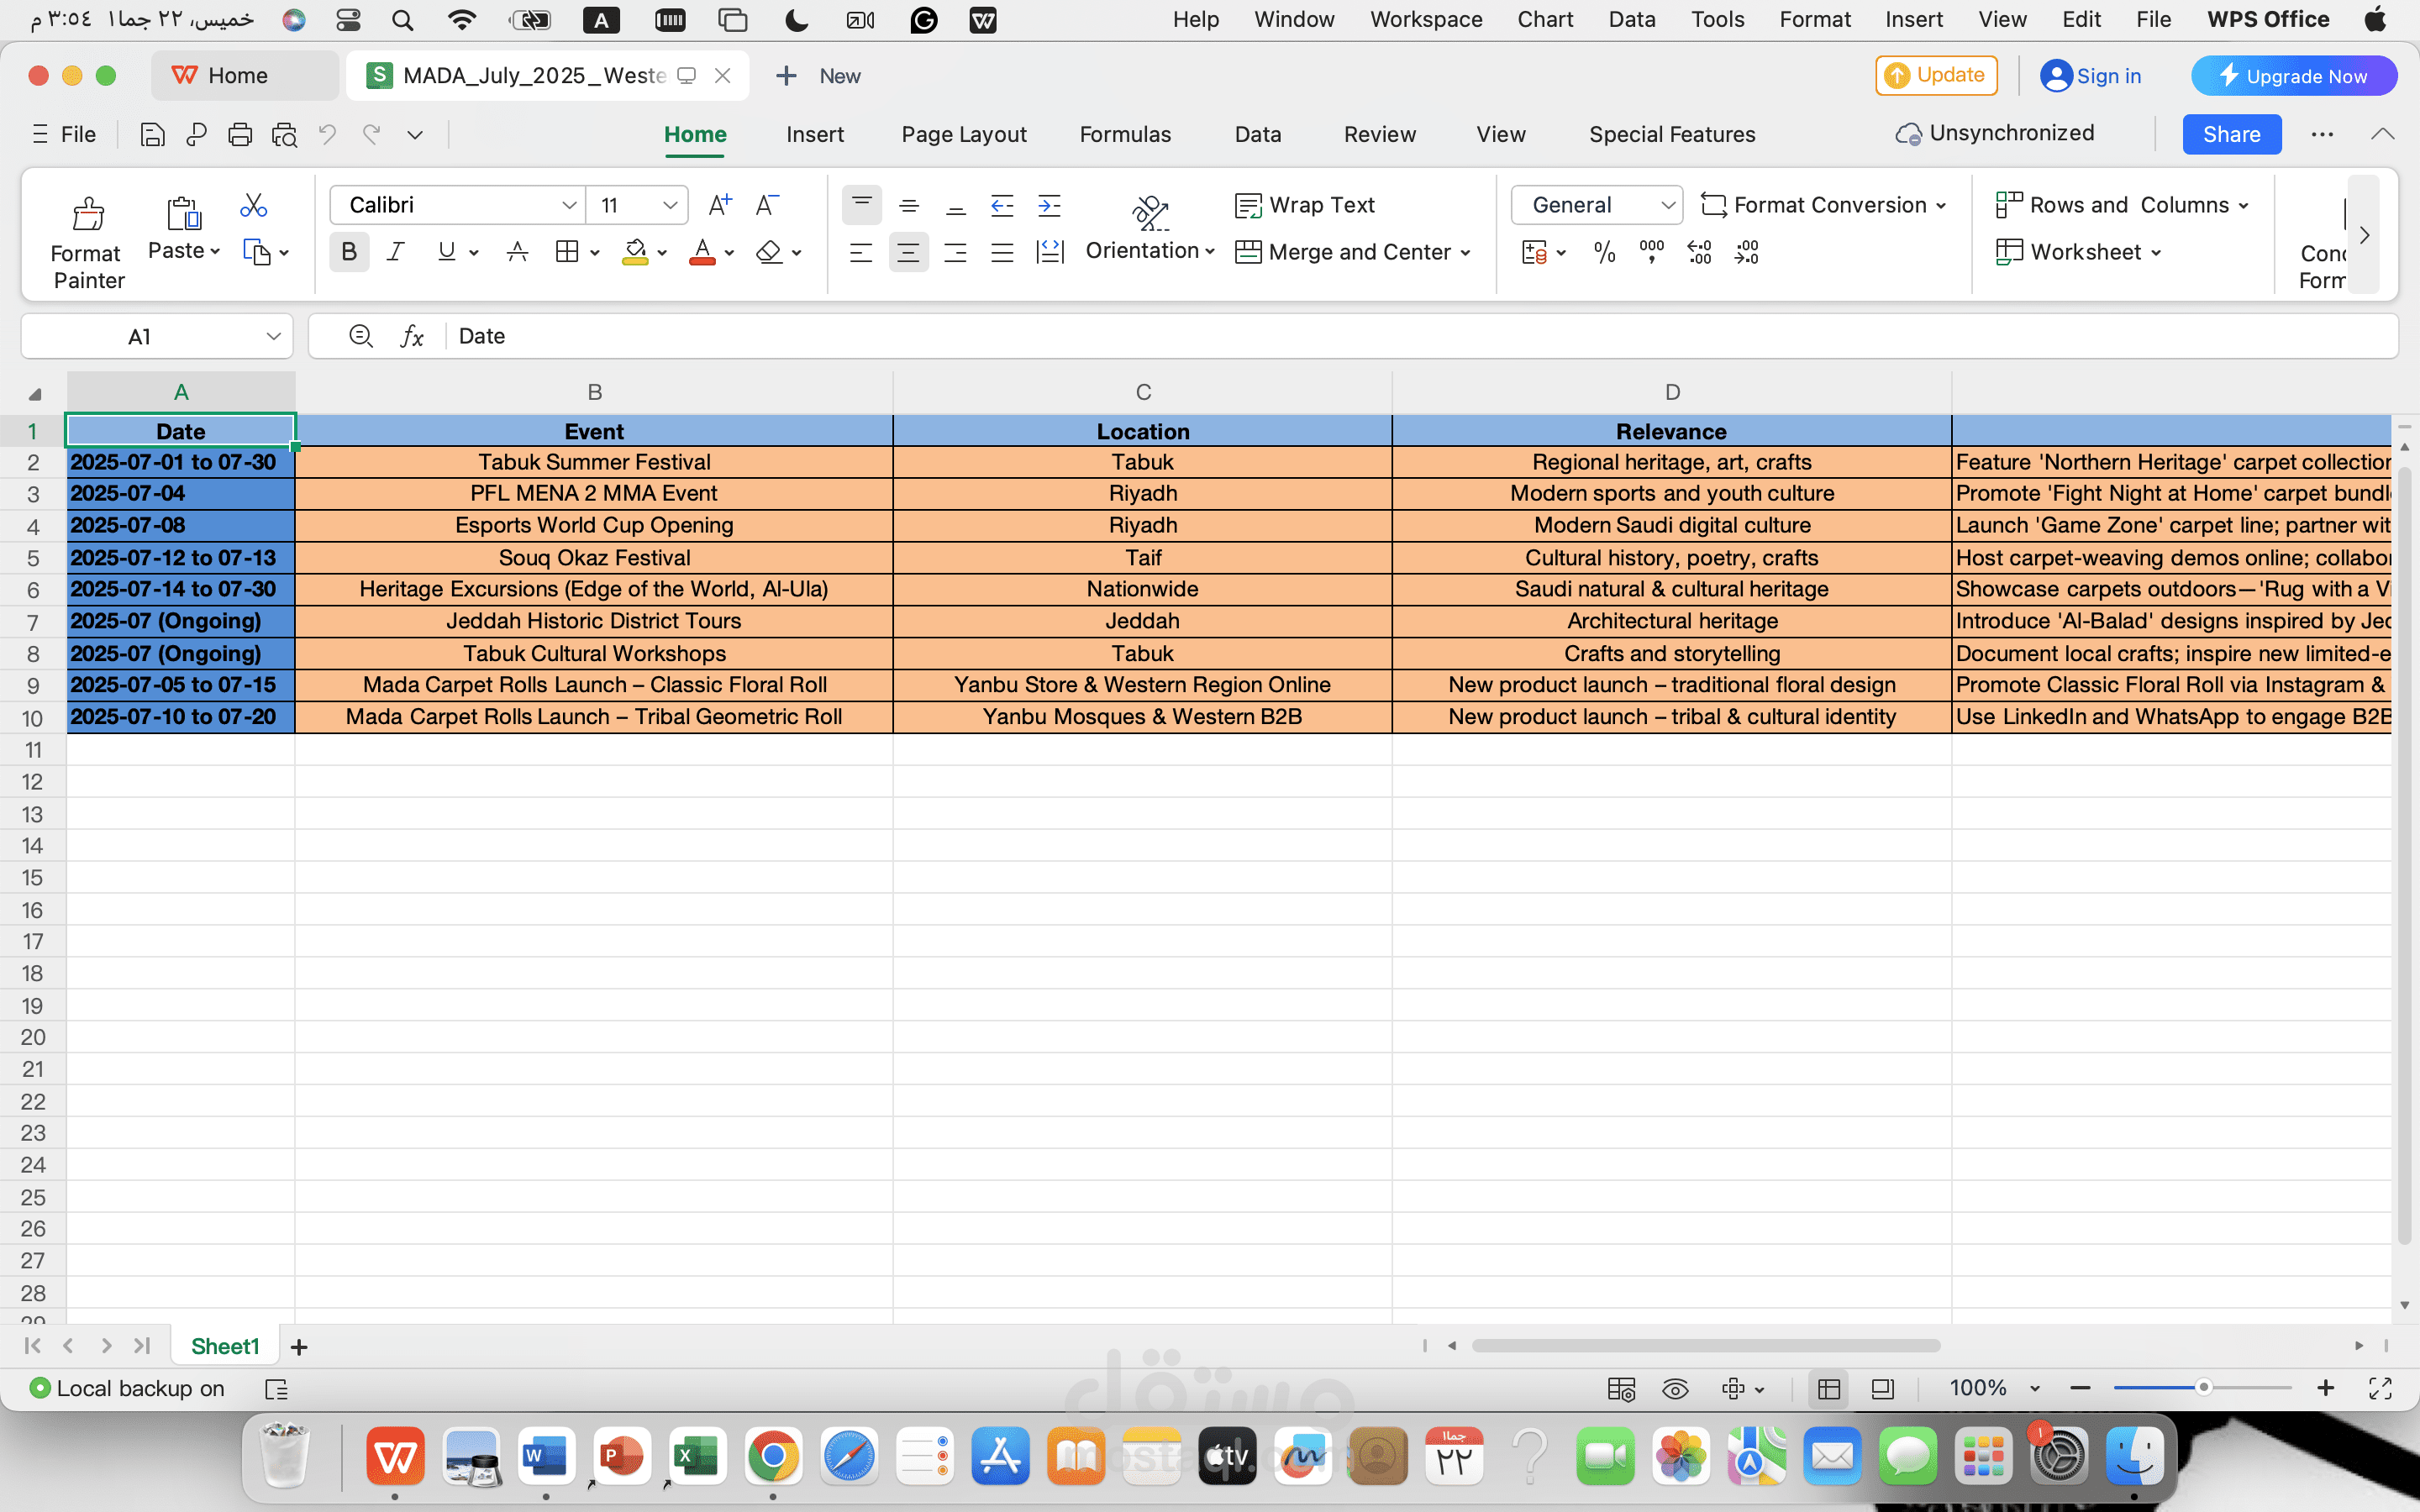Open the Special Features ribbon tab
Image resolution: width=2420 pixels, height=1512 pixels.
click(1672, 134)
